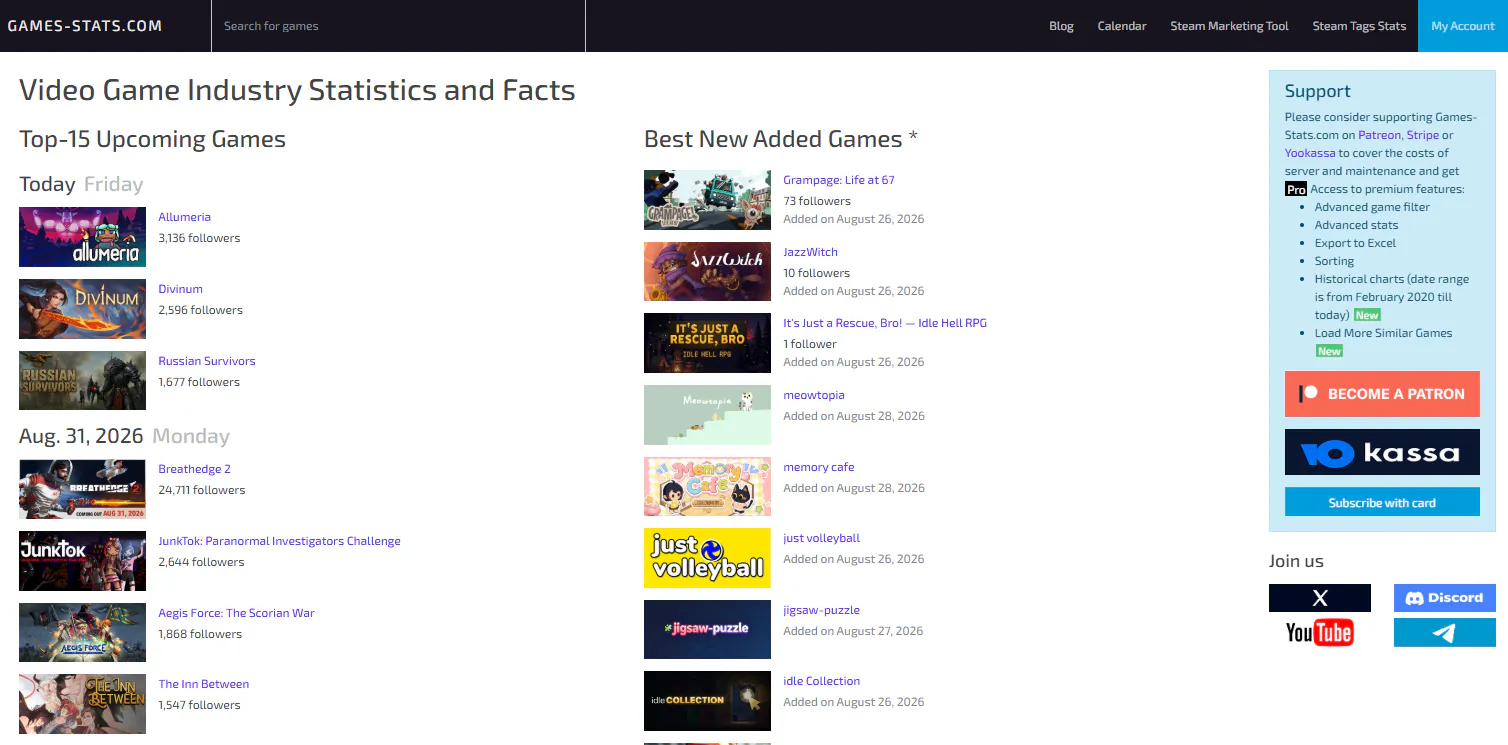Image resolution: width=1508 pixels, height=745 pixels.
Task: Click the Divinum thumbnail image
Action: 82,309
